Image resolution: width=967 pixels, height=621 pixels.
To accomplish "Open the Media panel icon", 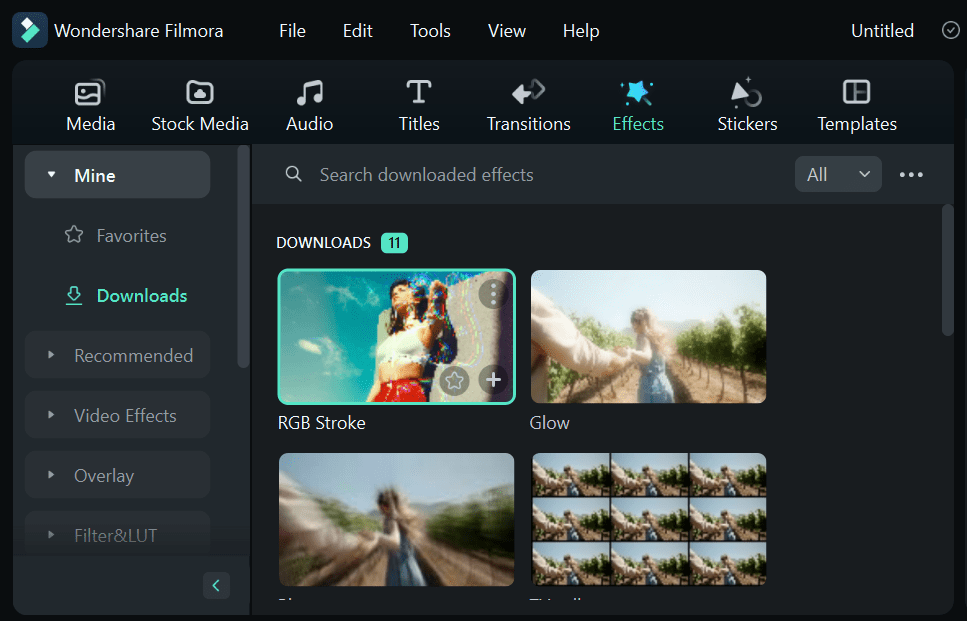I will coord(90,93).
